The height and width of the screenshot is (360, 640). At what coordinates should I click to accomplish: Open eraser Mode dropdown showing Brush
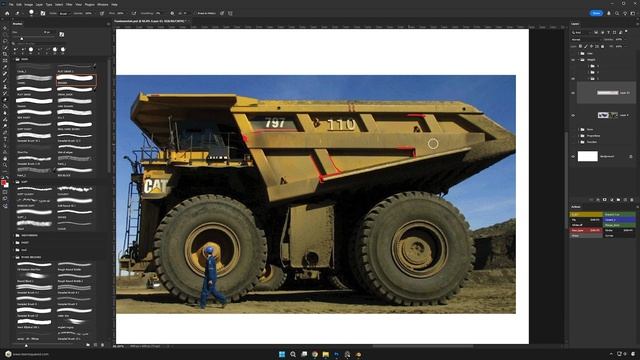tap(64, 13)
